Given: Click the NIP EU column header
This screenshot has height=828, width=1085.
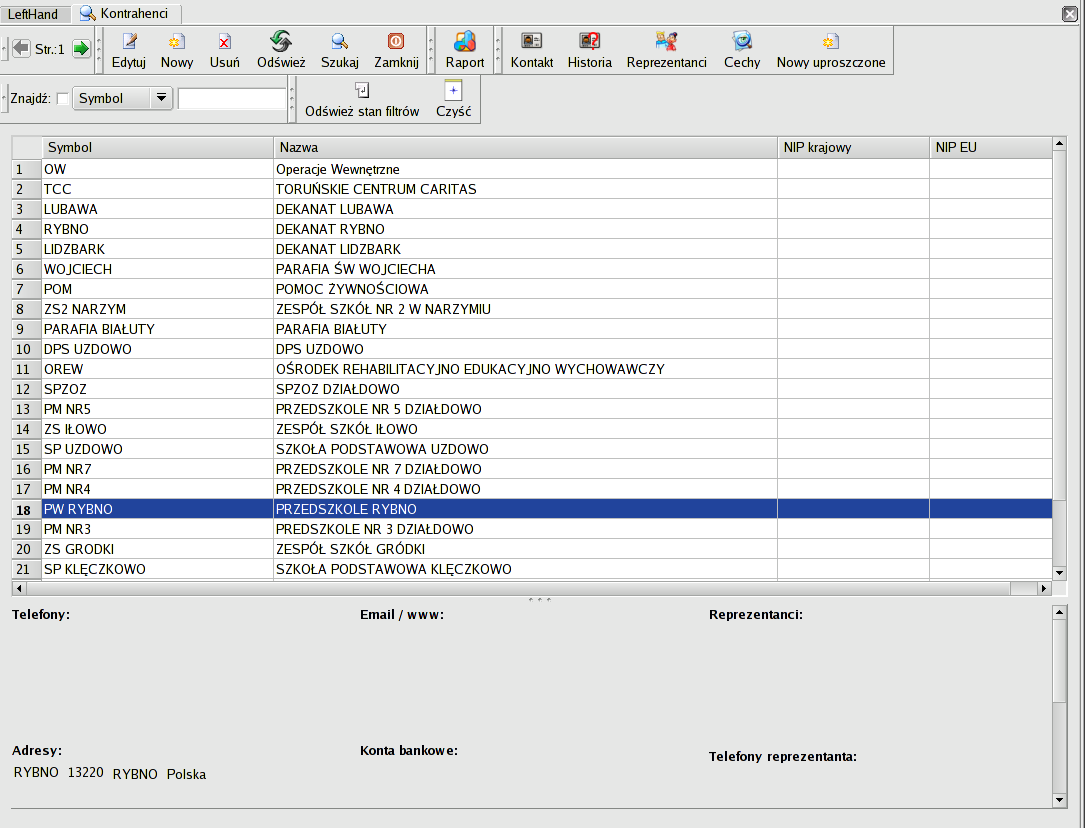Looking at the screenshot, I should coord(990,147).
